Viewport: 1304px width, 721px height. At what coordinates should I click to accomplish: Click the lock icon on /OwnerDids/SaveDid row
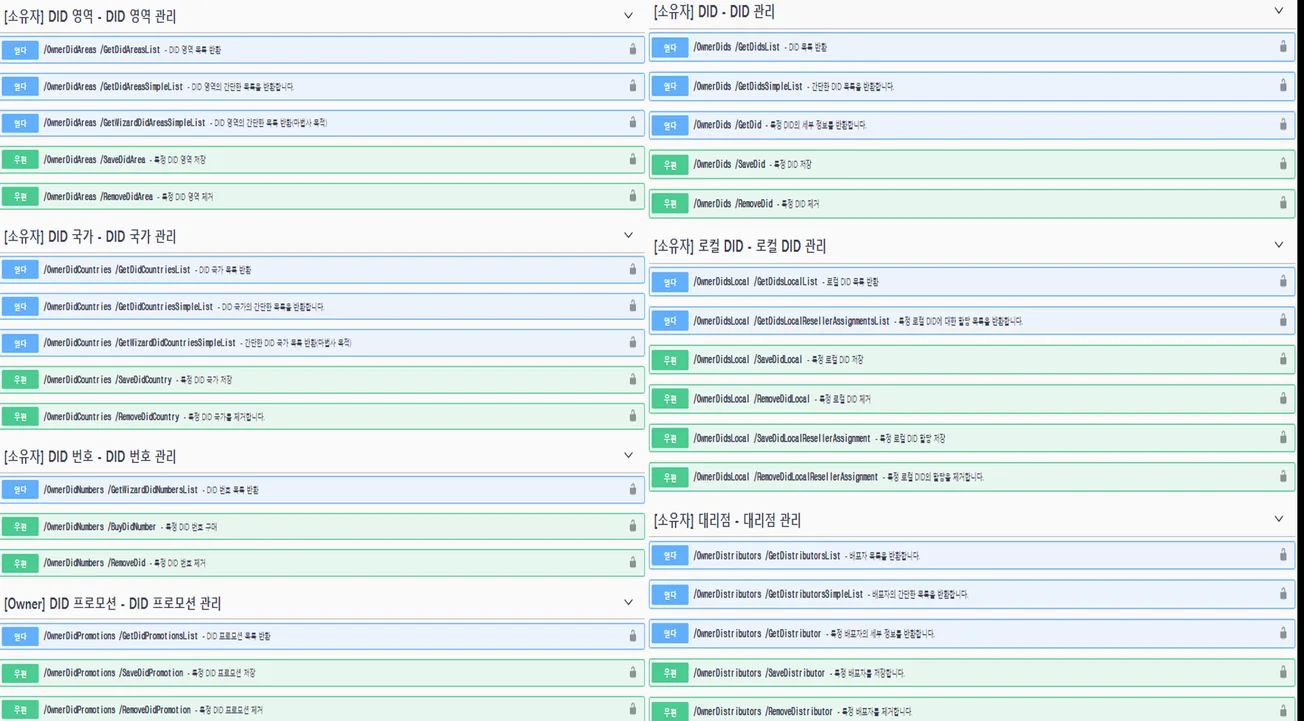[1283, 163]
